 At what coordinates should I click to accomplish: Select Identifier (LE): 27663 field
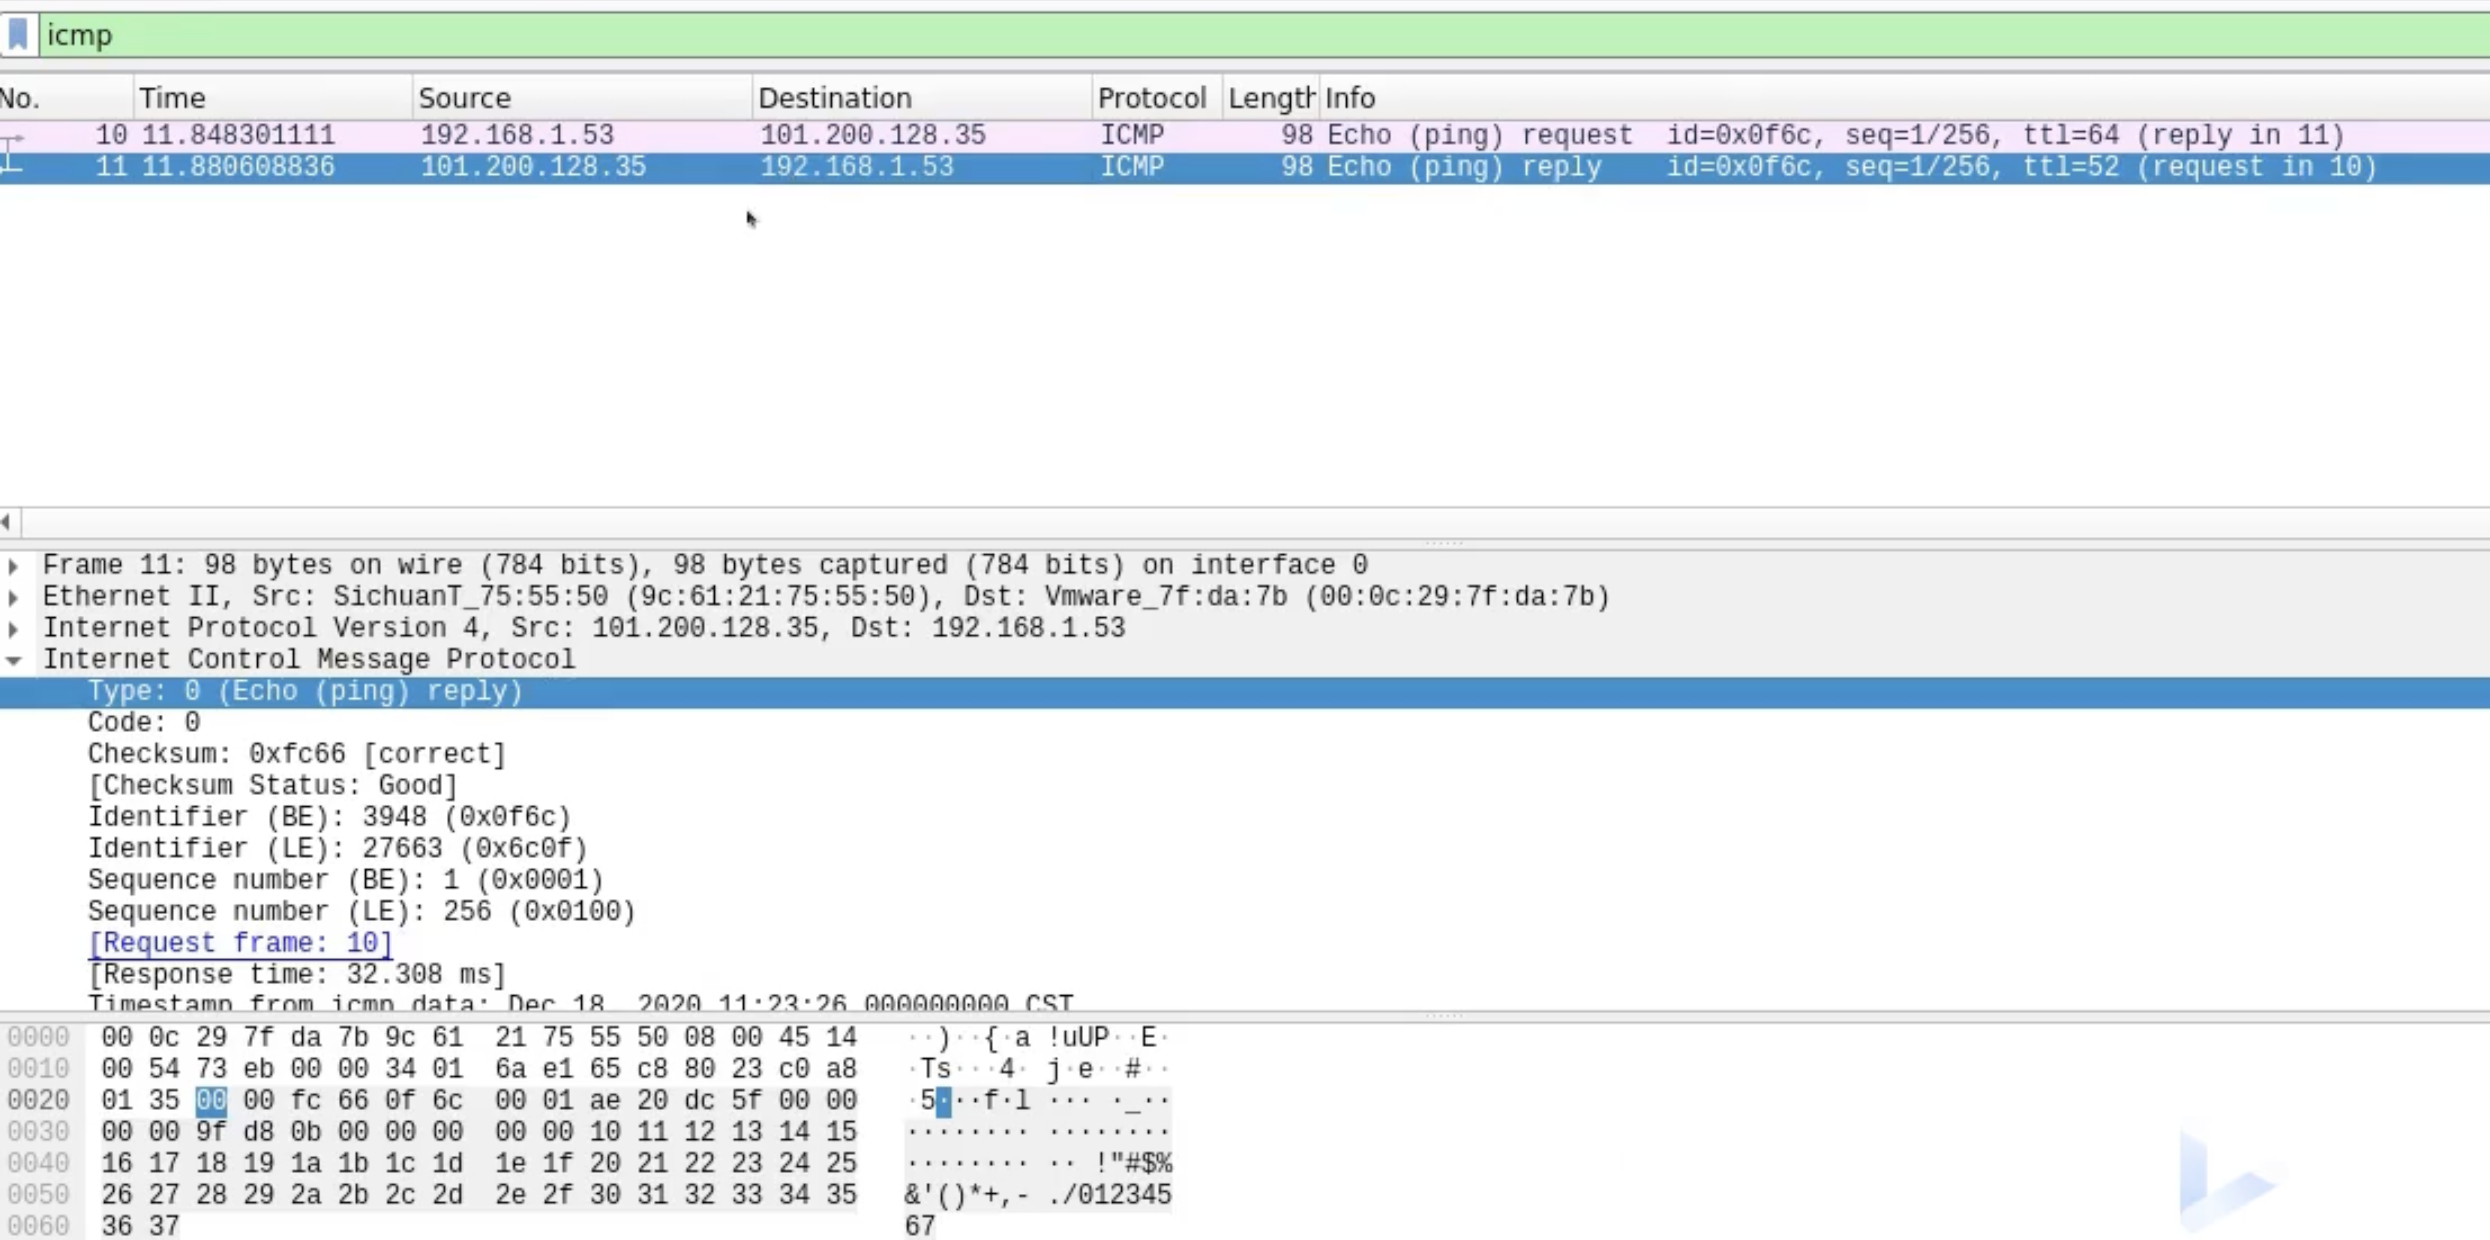click(x=337, y=849)
